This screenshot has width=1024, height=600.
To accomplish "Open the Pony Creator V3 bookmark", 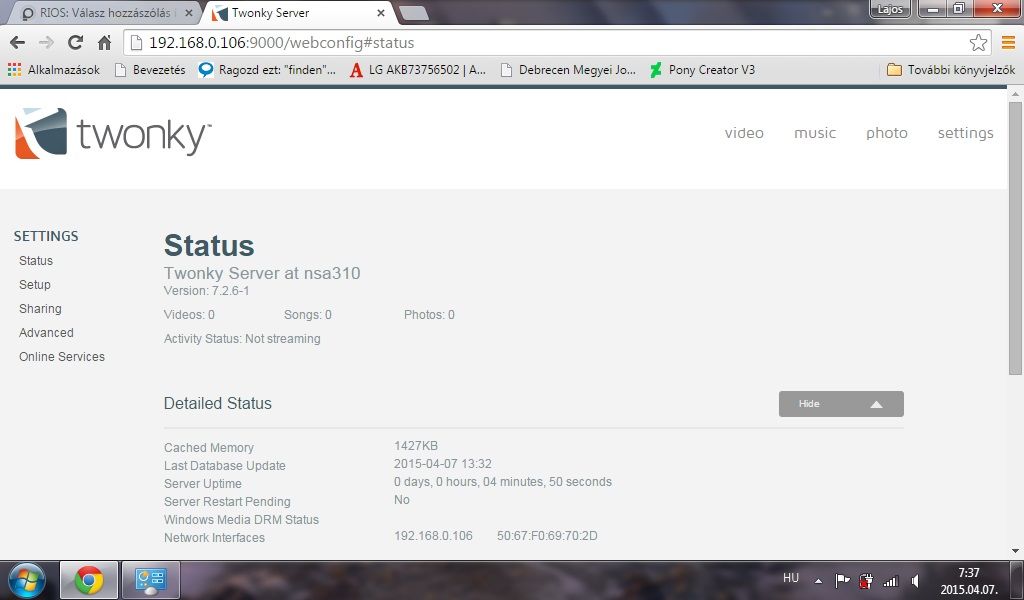I will 703,70.
